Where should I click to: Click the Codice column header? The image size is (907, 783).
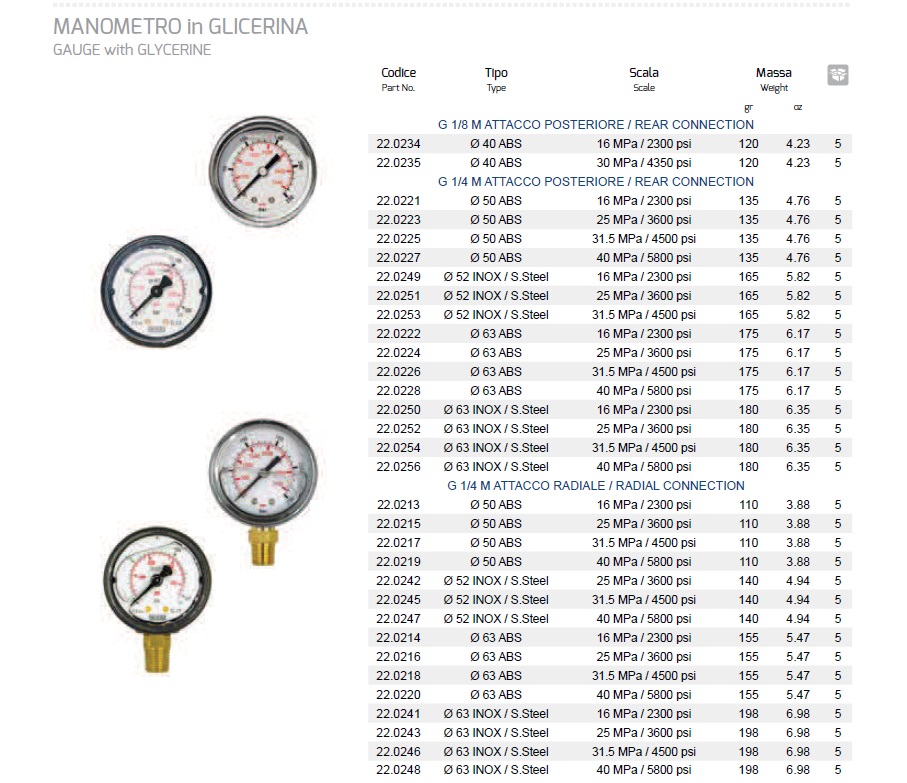[x=398, y=73]
